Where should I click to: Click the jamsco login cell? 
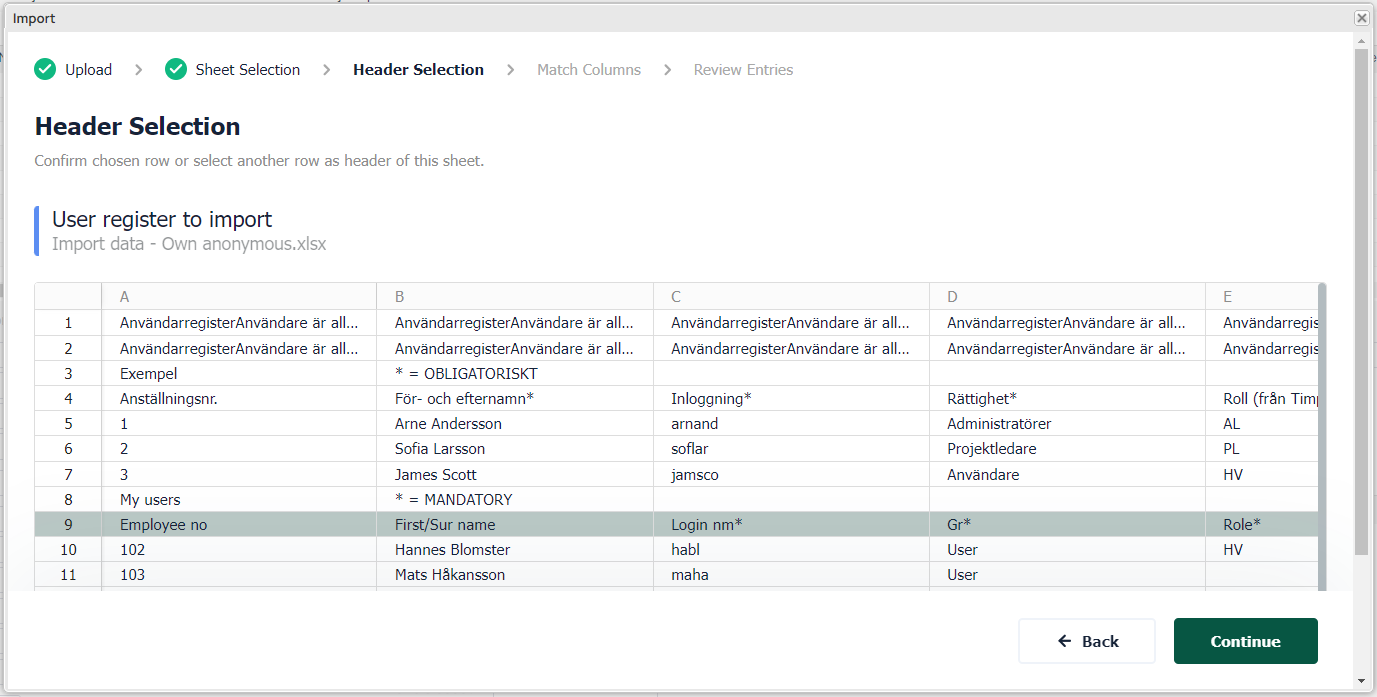click(x=791, y=474)
